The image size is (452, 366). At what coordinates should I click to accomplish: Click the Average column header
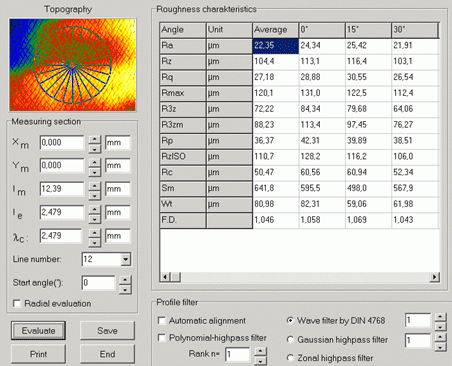(275, 30)
